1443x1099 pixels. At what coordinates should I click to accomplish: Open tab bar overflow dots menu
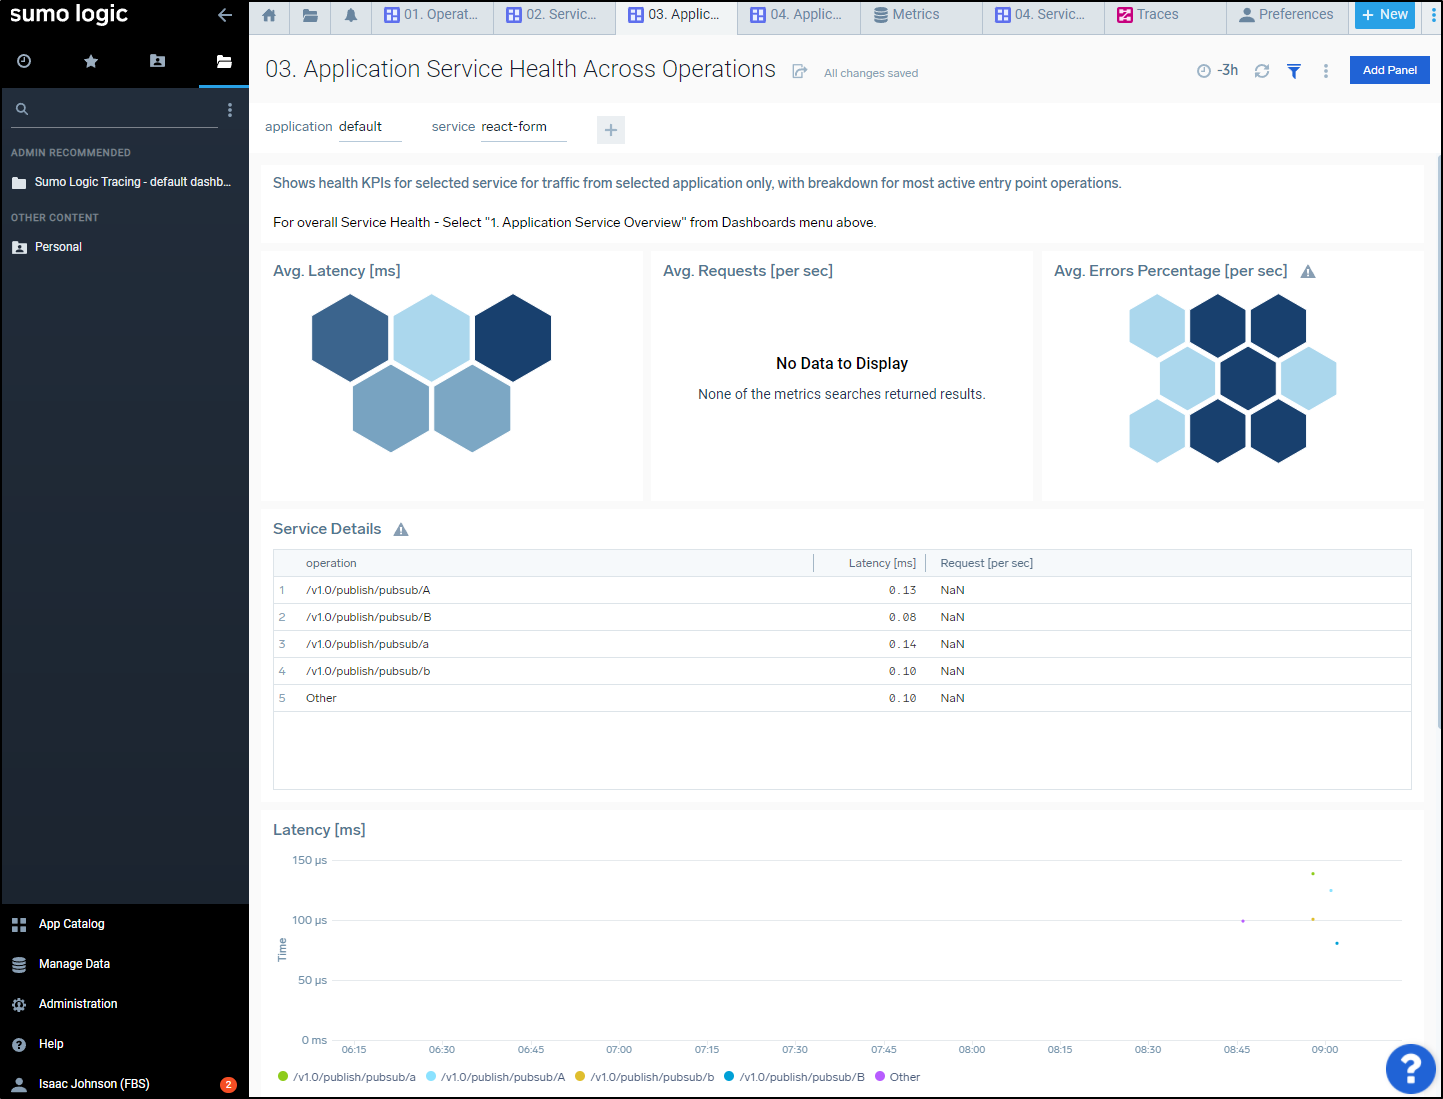coord(1433,15)
